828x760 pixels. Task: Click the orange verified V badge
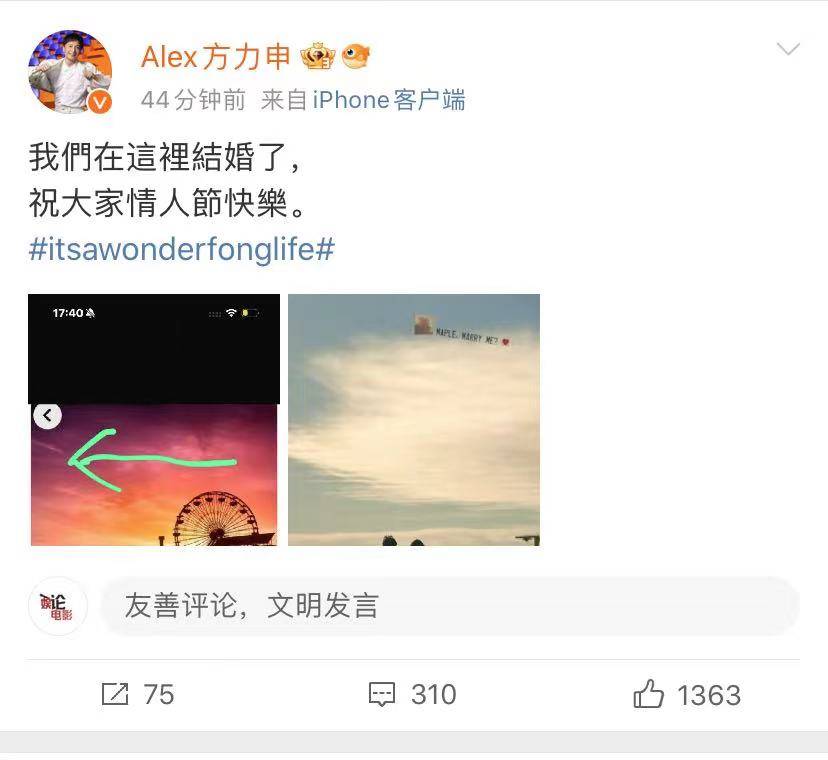click(100, 102)
